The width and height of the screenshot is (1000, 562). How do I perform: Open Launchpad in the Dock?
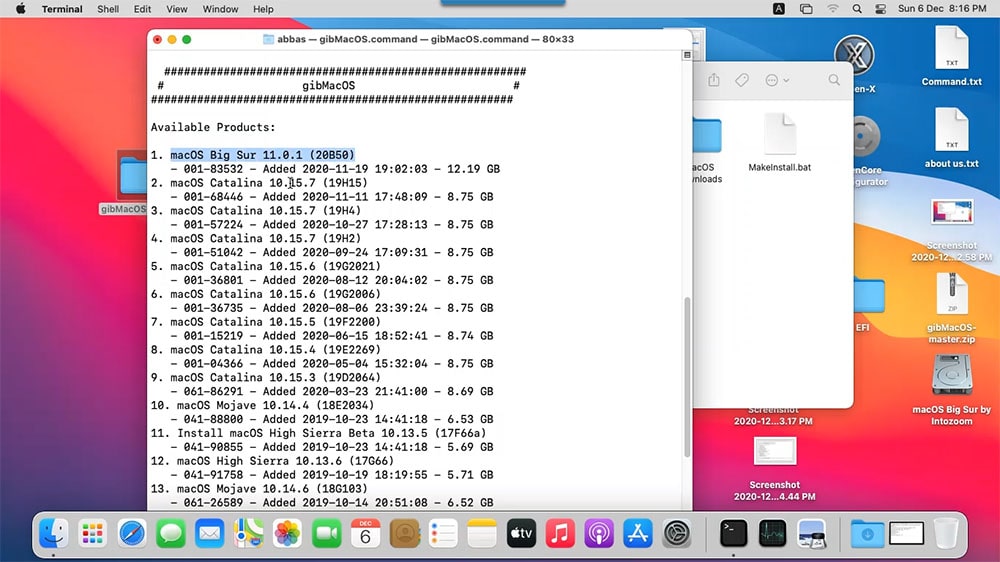point(92,533)
